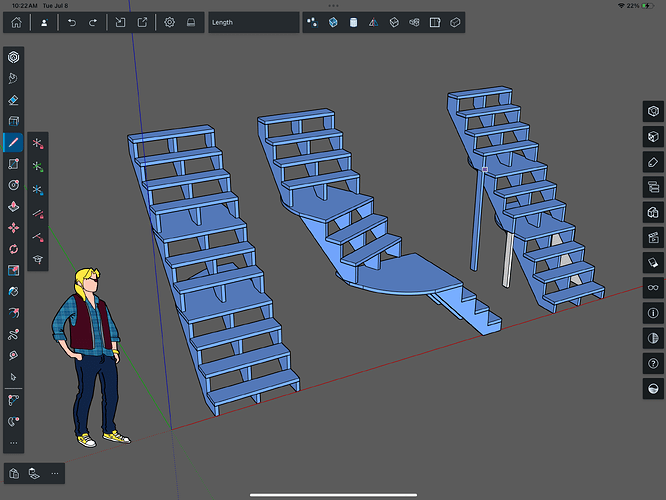Select the active Line tool

(x=13, y=142)
